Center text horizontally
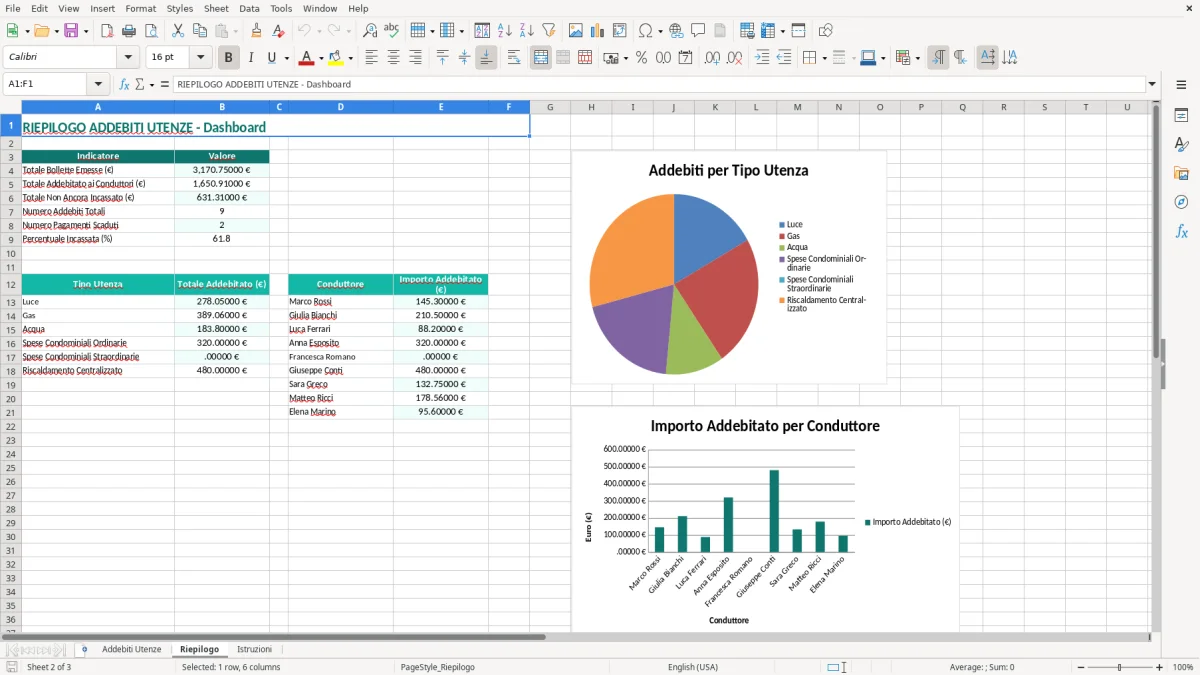This screenshot has width=1200, height=675. click(x=393, y=58)
